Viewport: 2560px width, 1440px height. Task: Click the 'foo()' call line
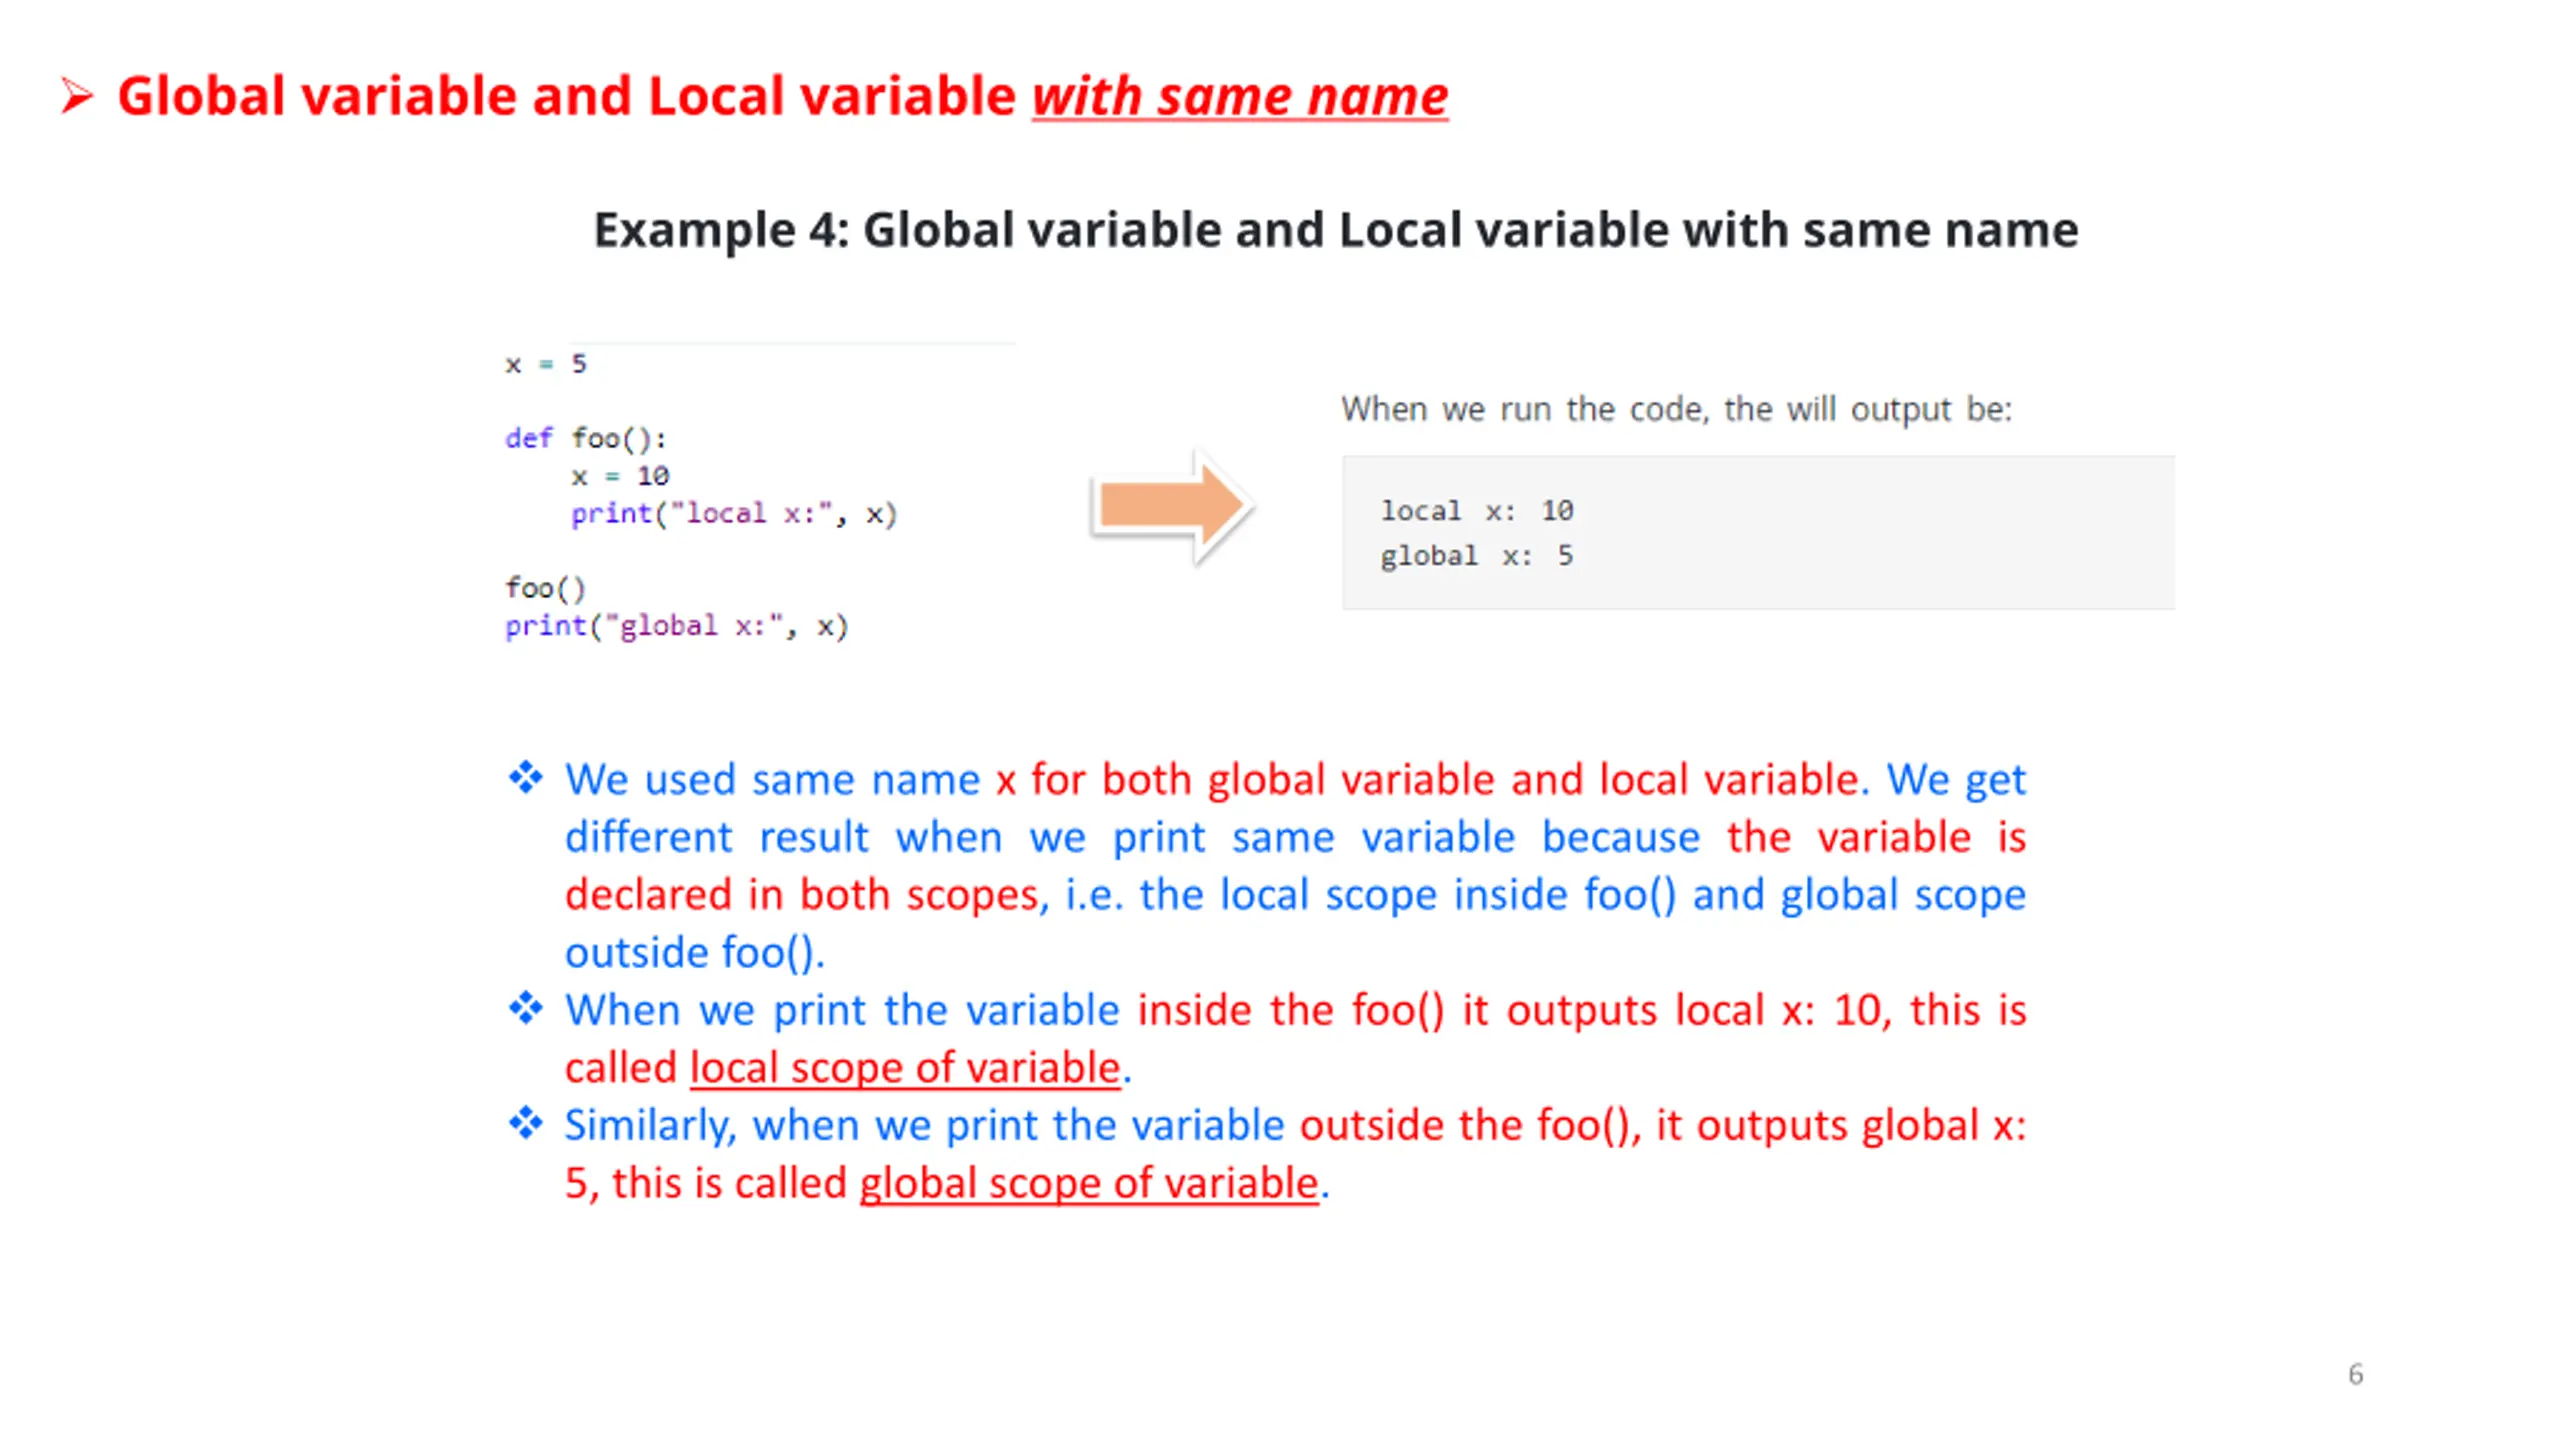tap(545, 588)
